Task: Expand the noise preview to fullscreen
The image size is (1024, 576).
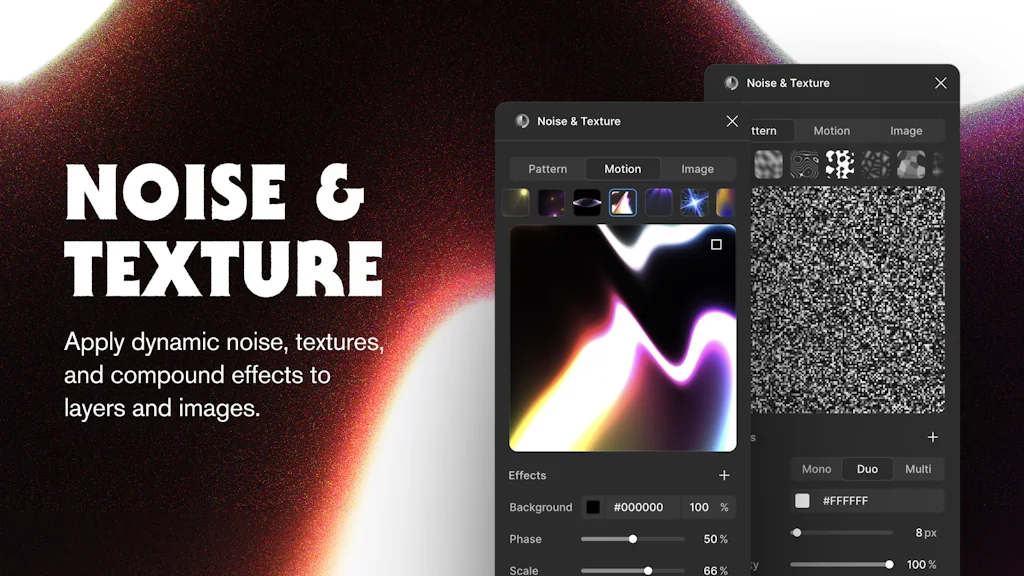Action: click(x=715, y=245)
